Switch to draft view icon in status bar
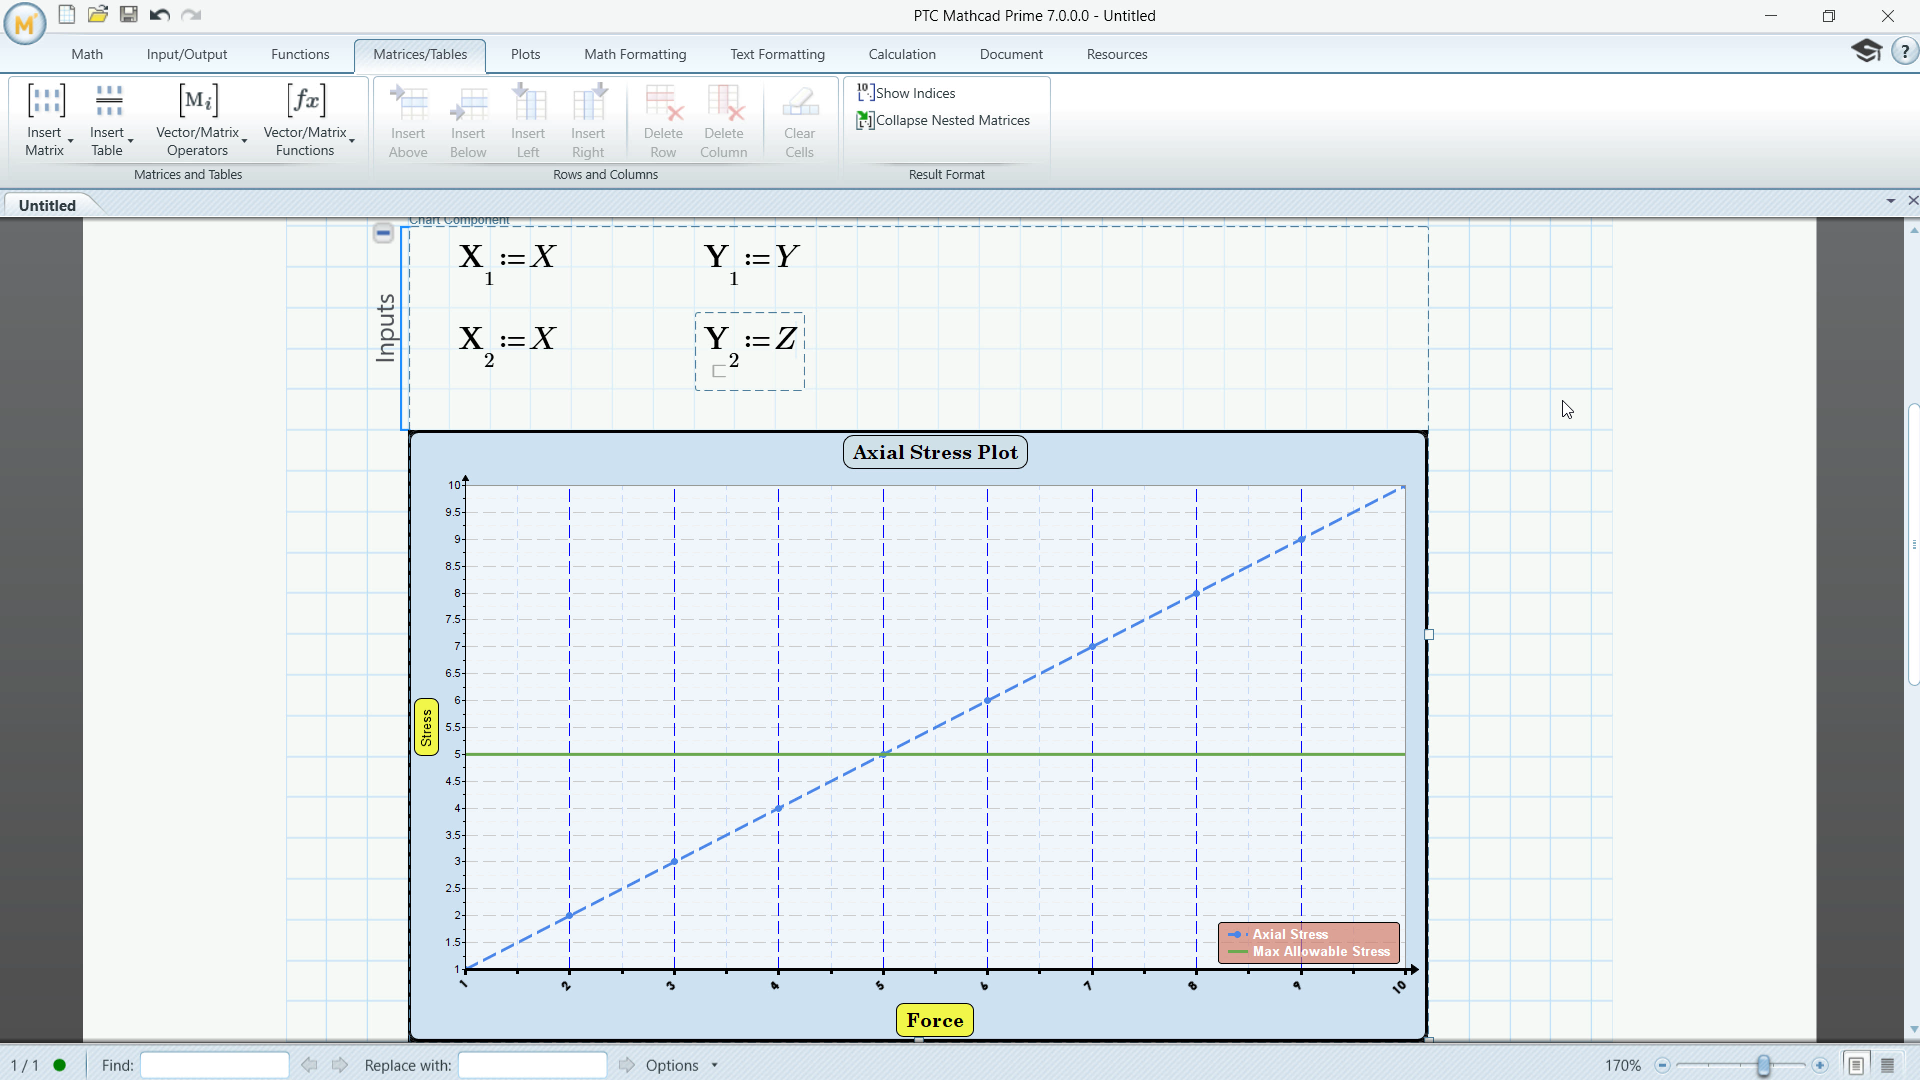1920x1080 pixels. [1888, 1065]
